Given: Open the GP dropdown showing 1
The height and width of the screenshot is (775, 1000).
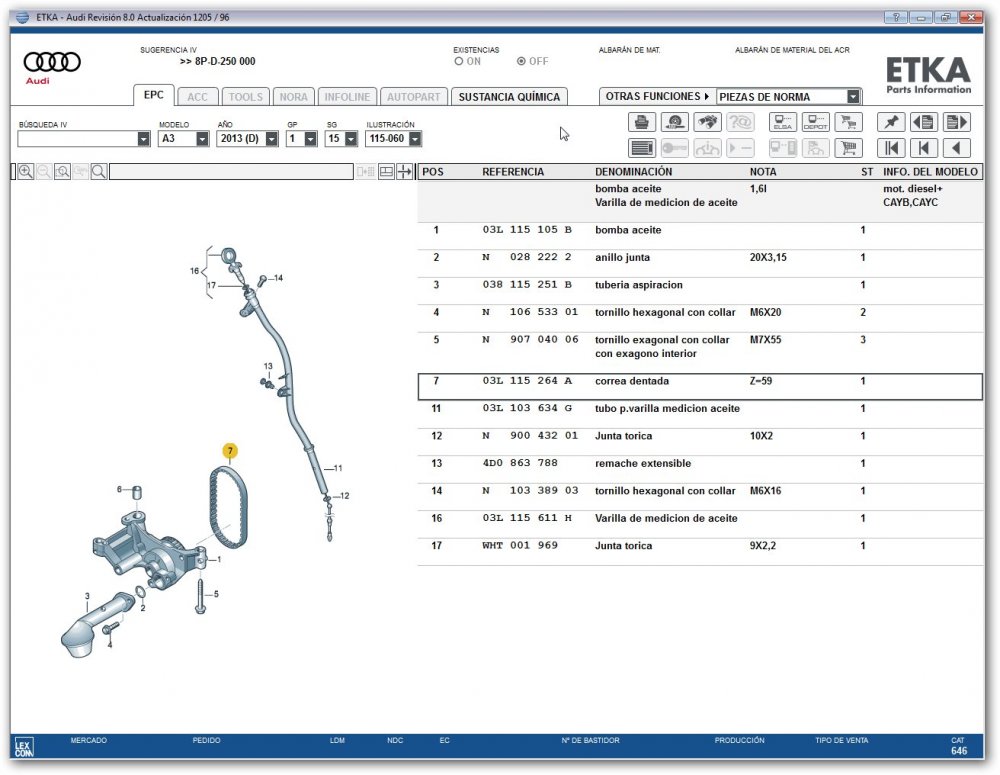Looking at the screenshot, I should [x=311, y=138].
